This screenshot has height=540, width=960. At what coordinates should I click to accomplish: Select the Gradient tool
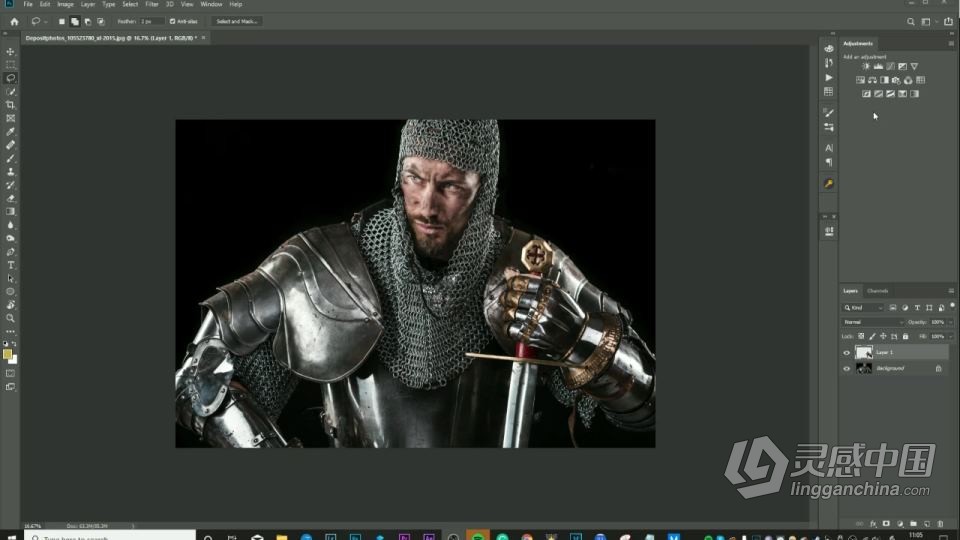(10, 212)
